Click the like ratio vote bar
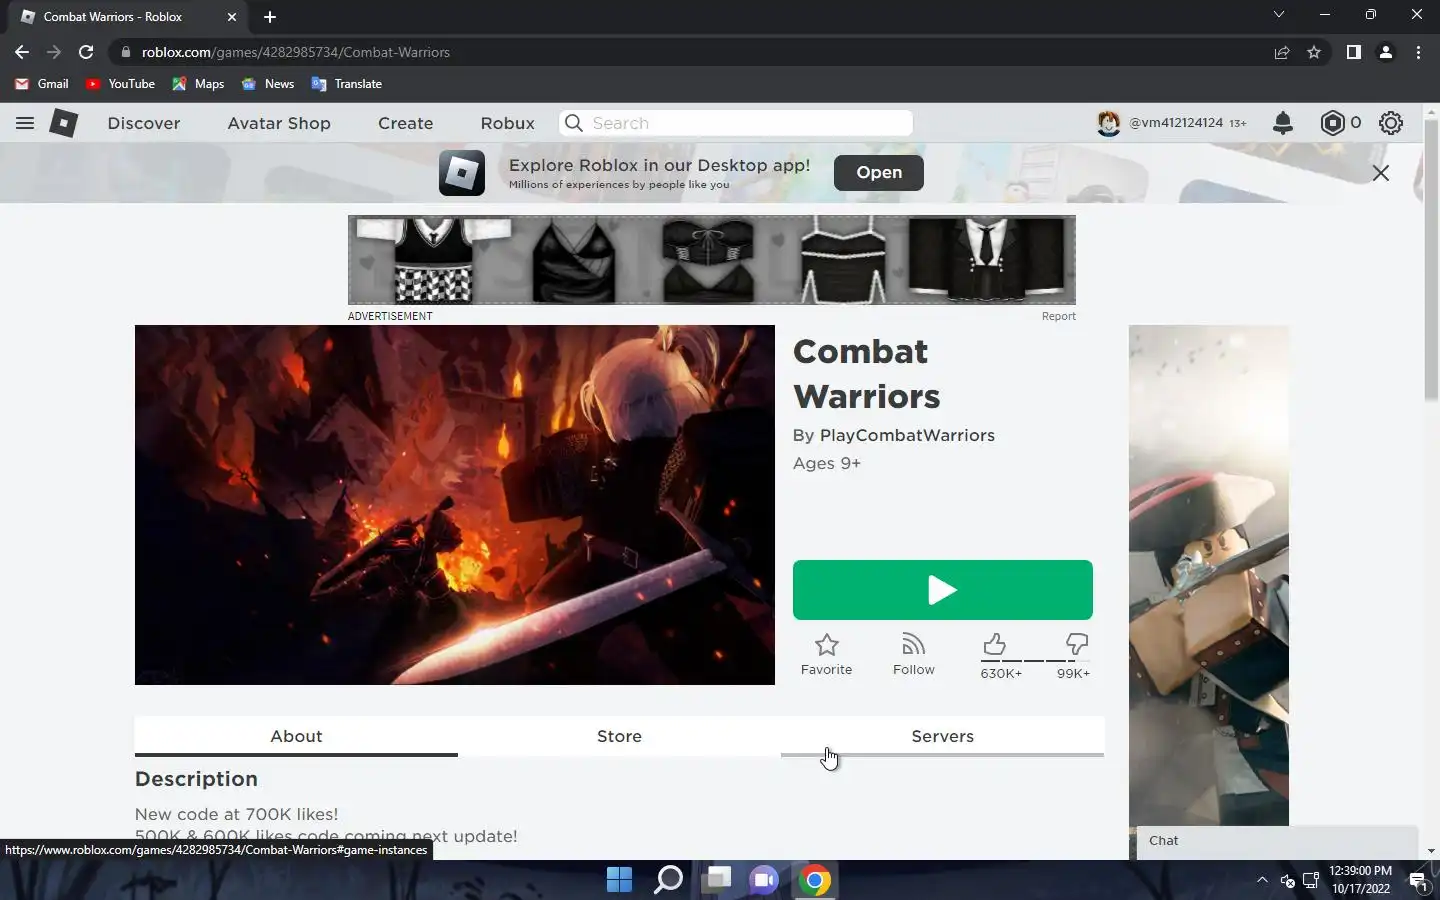This screenshot has height=900, width=1440. click(x=1035, y=661)
